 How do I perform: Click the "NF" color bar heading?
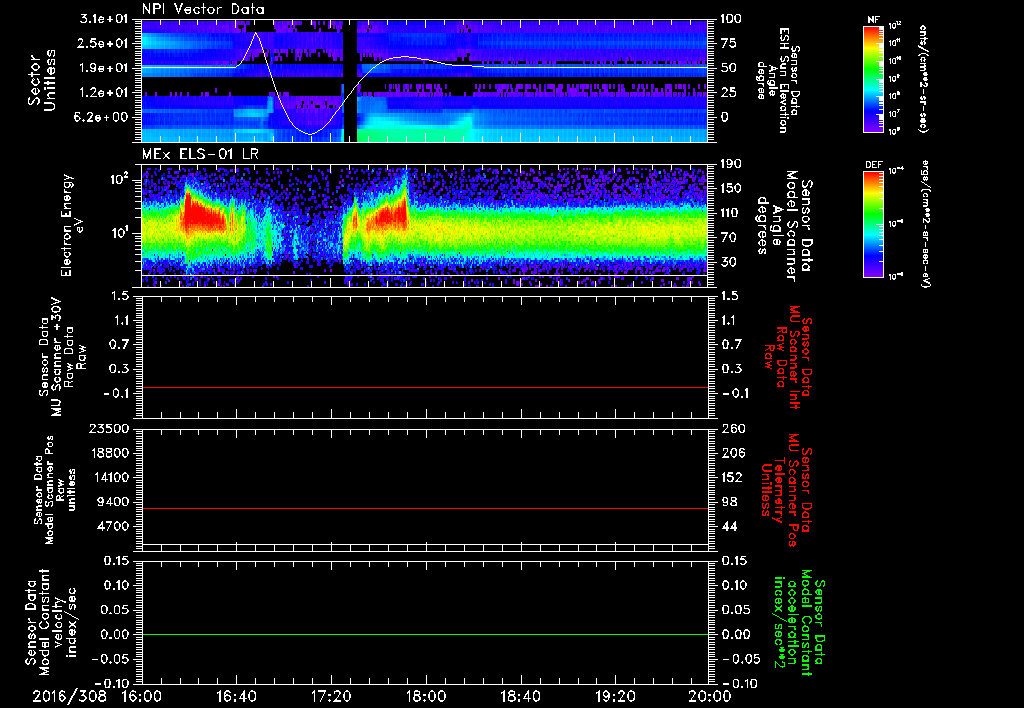tap(874, 20)
